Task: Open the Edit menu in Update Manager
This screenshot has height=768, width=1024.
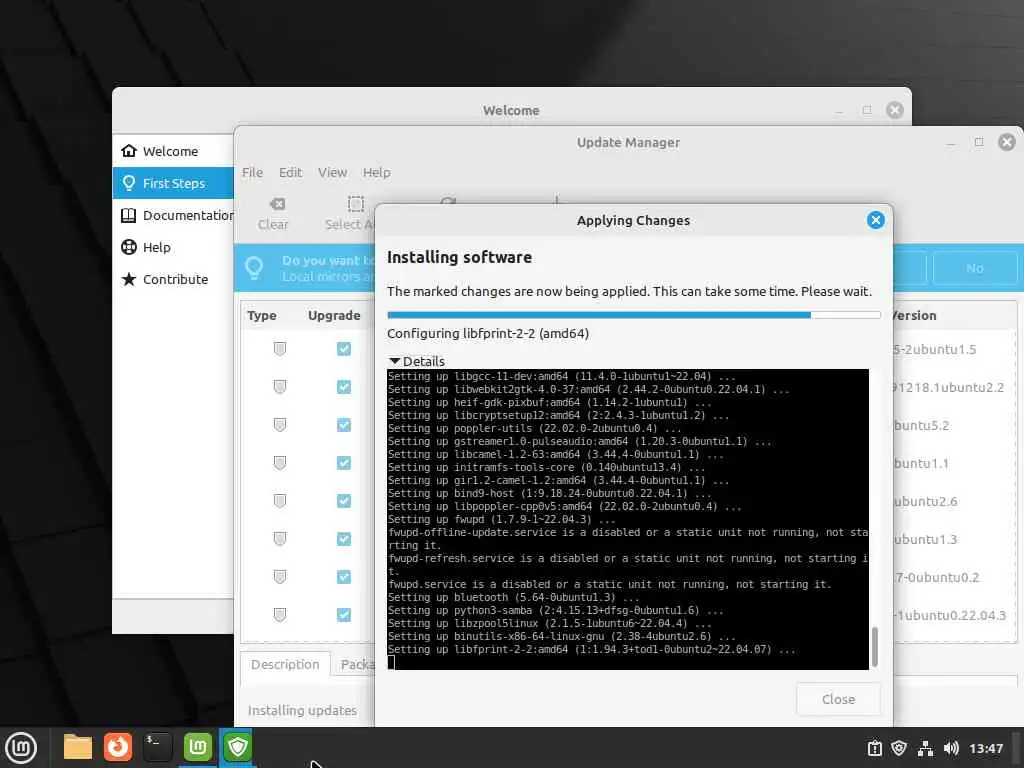Action: tap(290, 172)
